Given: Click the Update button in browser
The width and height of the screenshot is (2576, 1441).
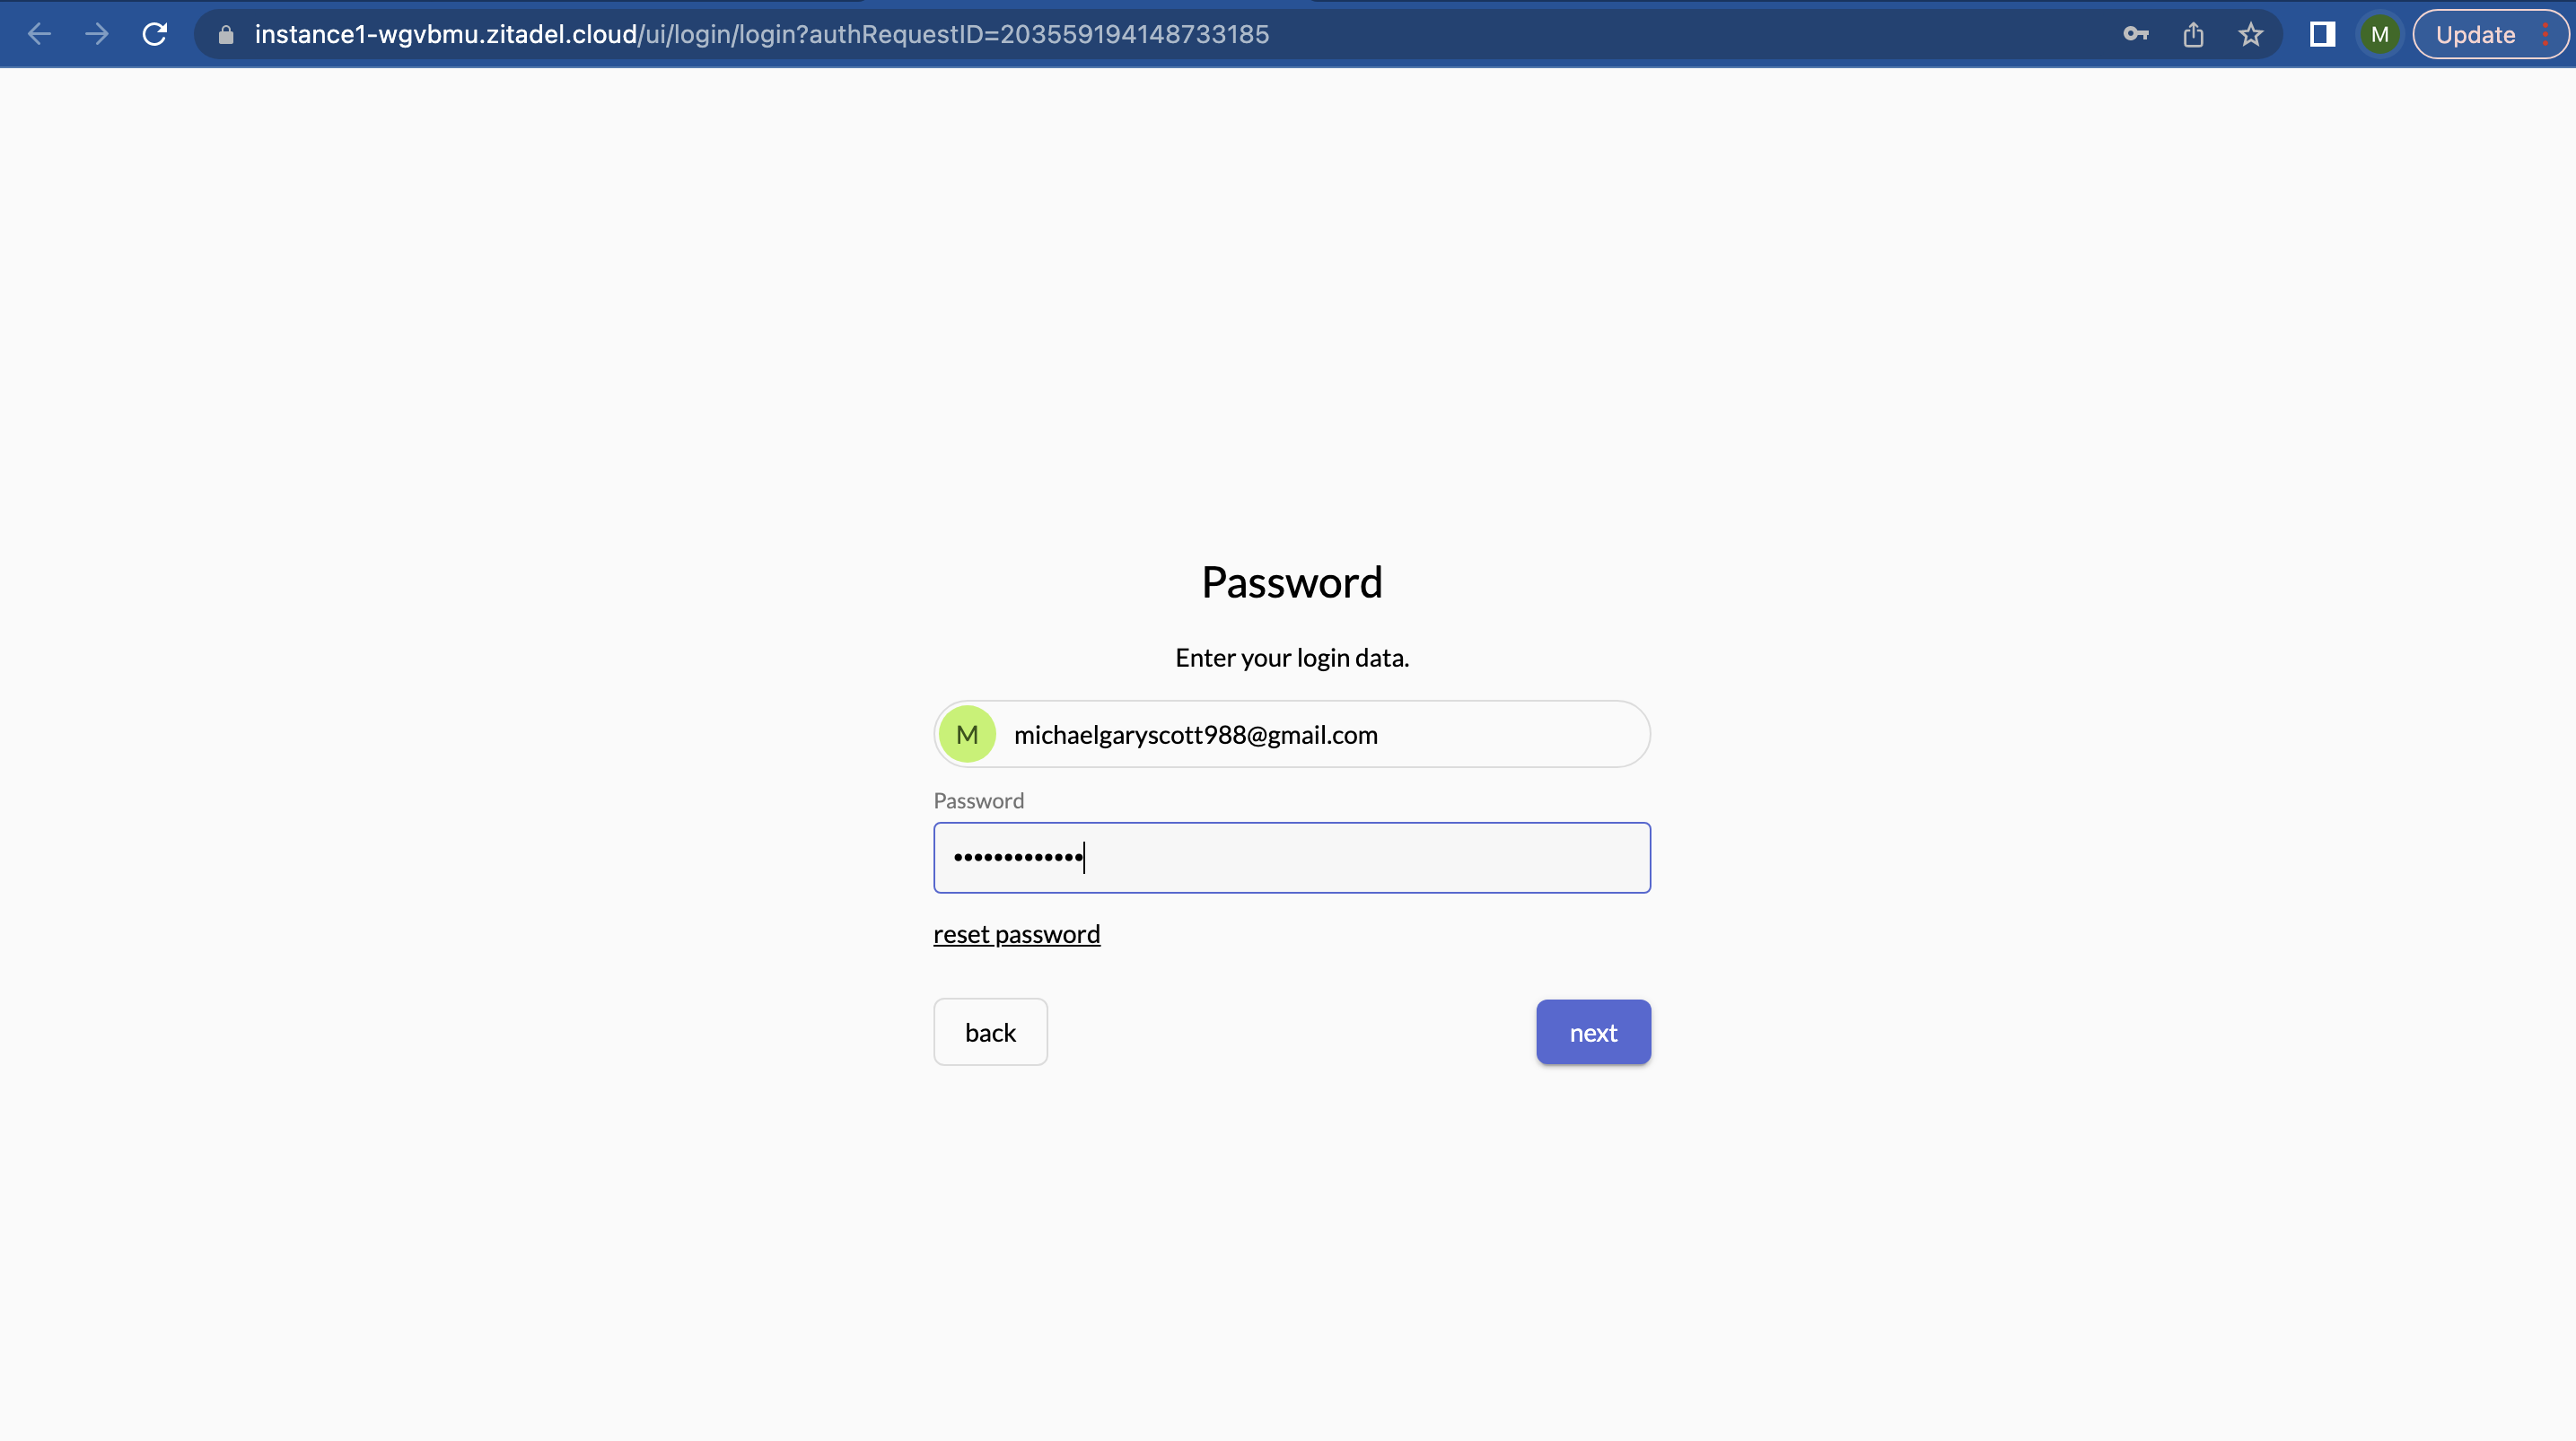Looking at the screenshot, I should tap(2474, 33).
